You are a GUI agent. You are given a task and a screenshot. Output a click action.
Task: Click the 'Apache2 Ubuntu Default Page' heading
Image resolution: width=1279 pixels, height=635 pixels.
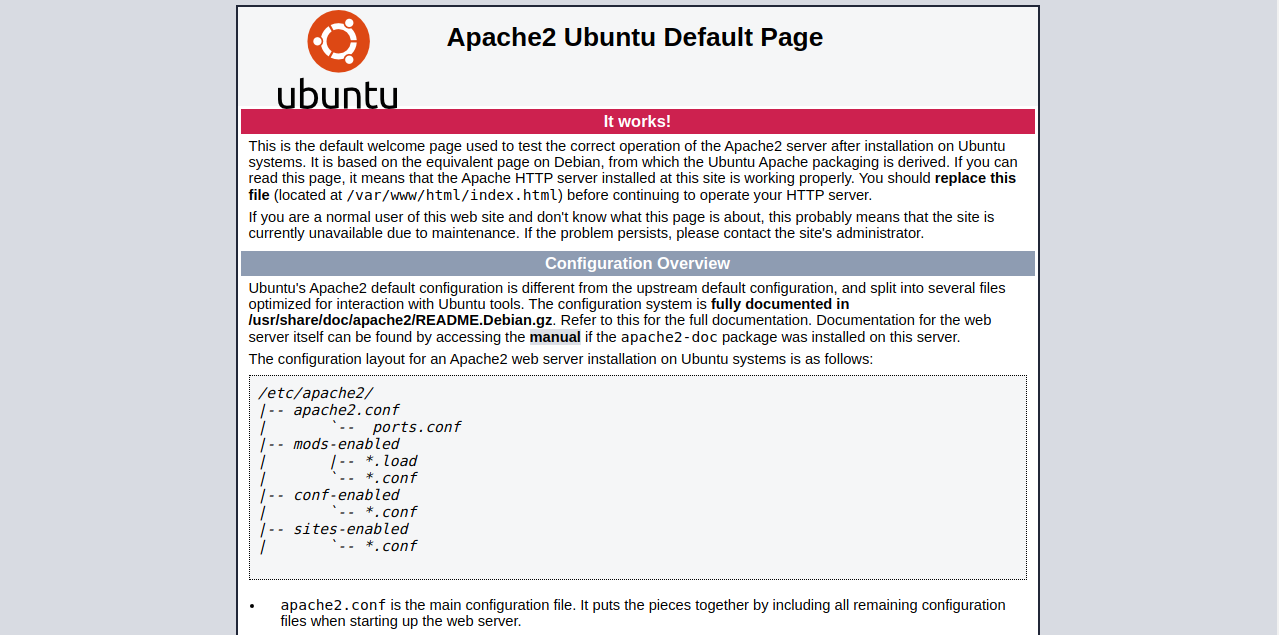634,37
